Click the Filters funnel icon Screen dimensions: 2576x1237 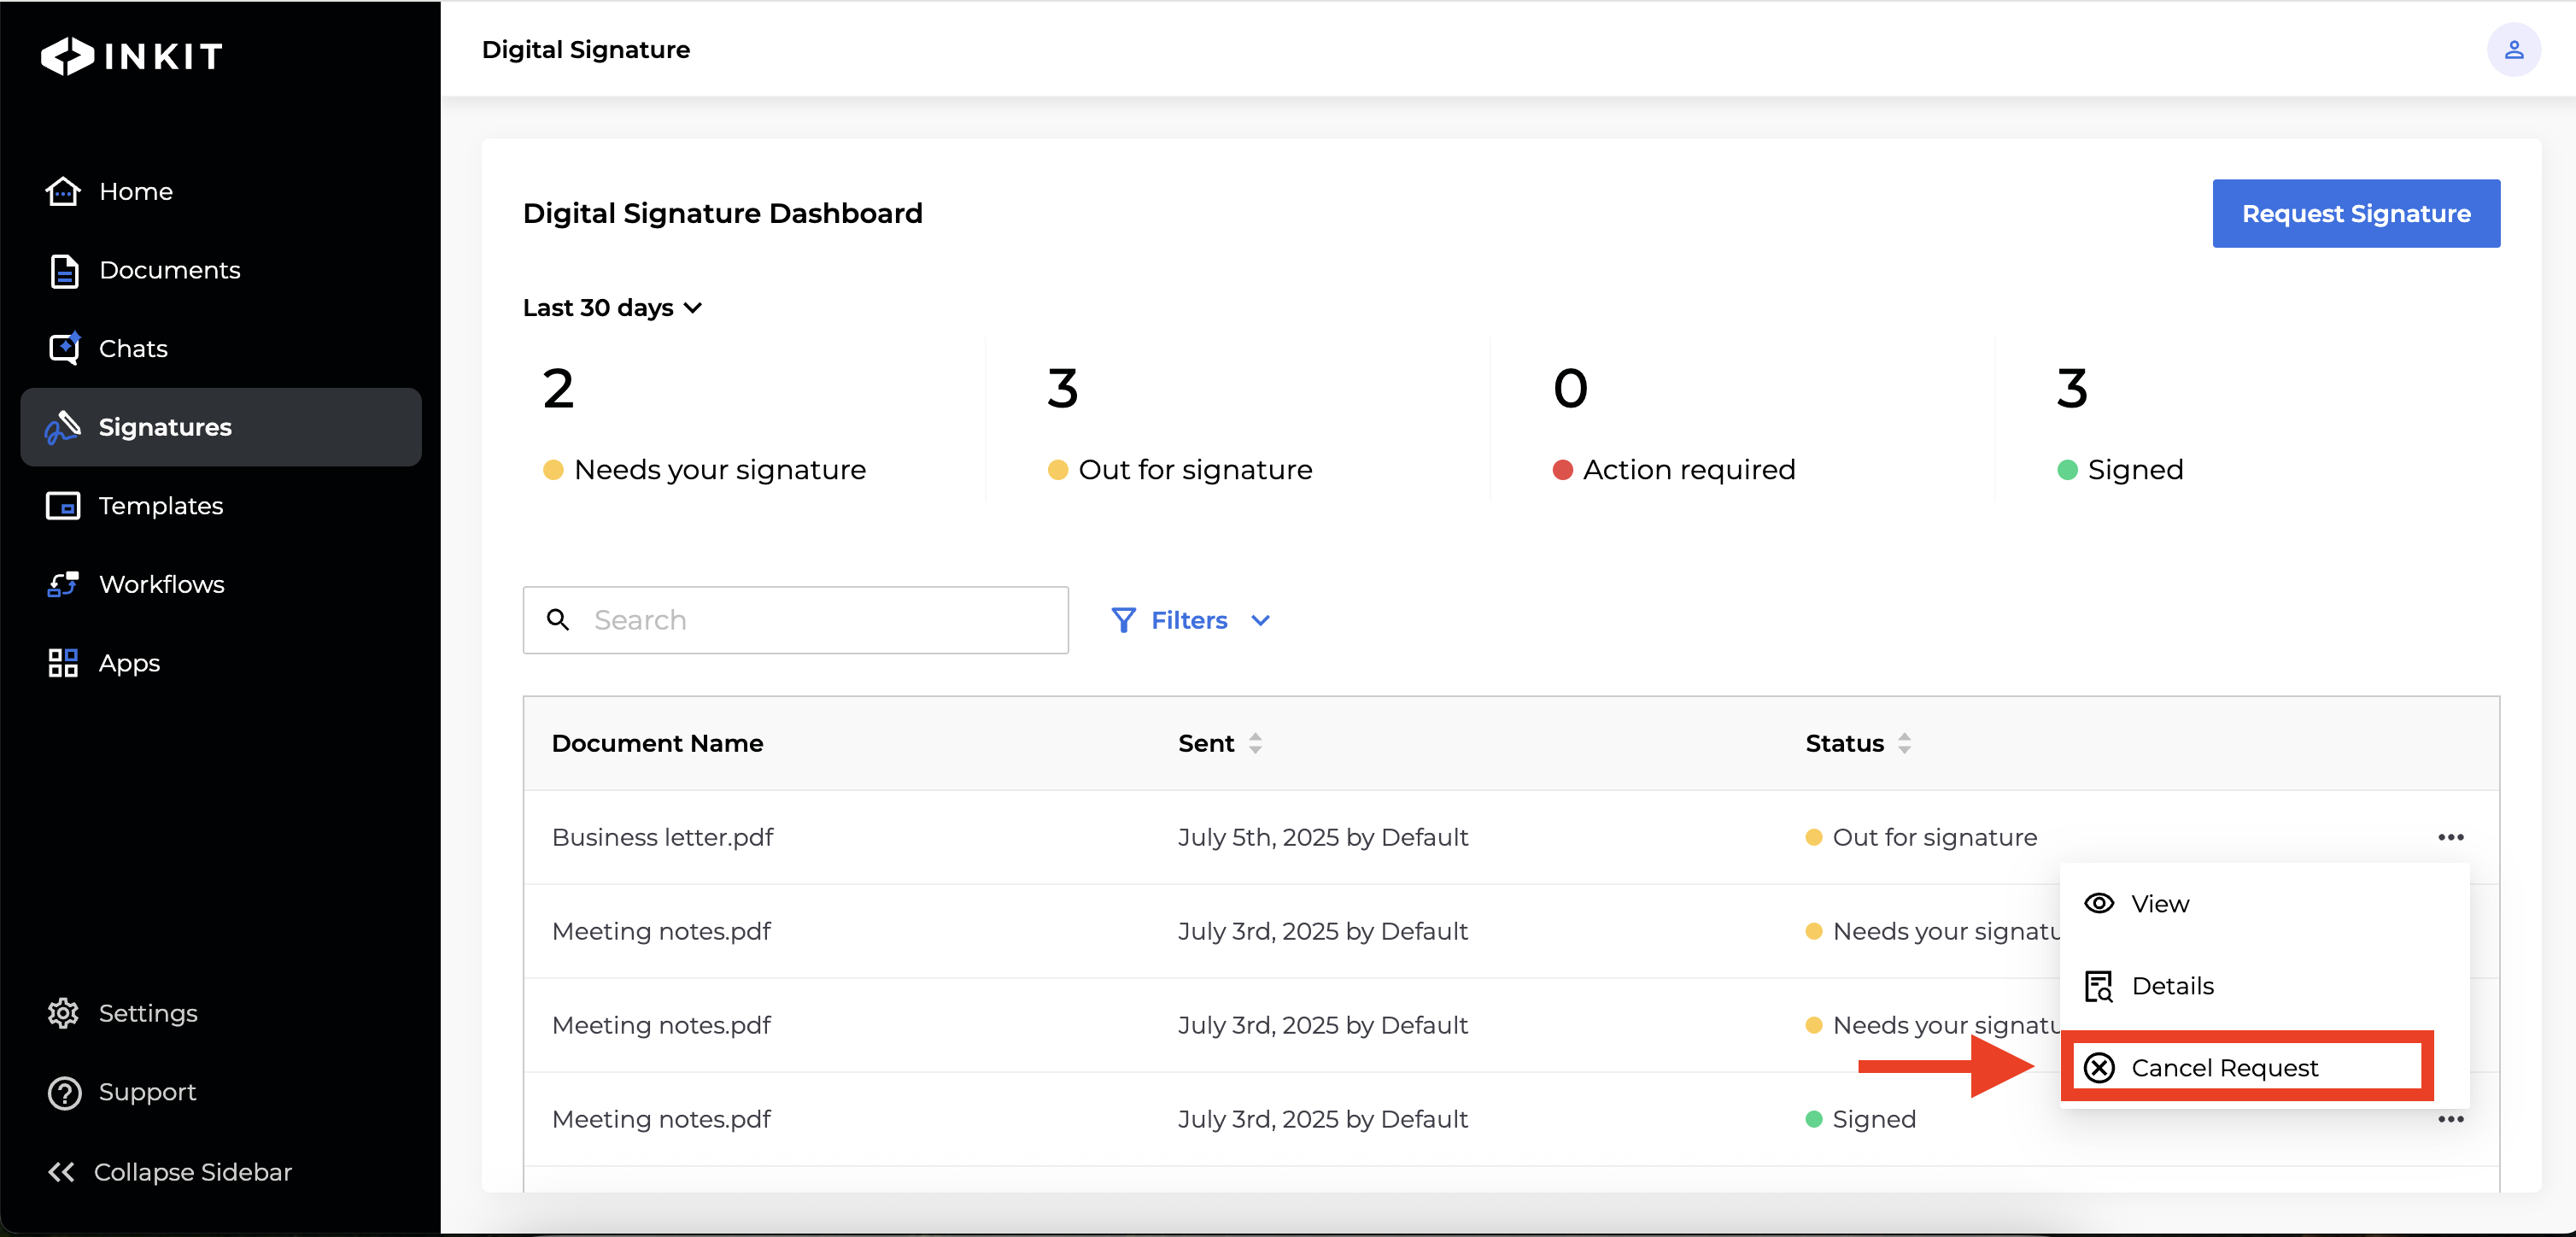click(1123, 620)
